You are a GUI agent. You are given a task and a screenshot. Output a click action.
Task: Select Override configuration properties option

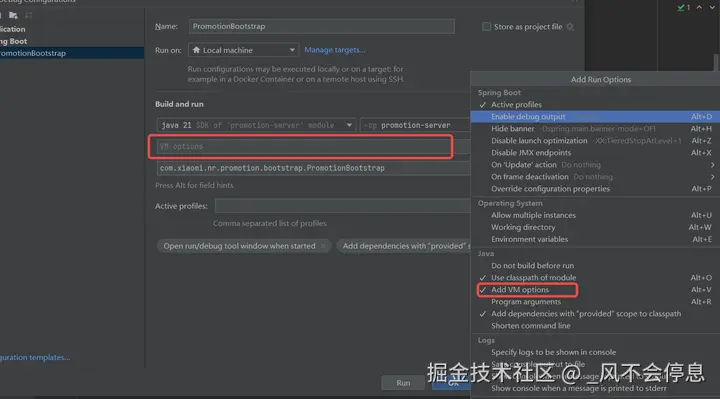click(x=595, y=189)
